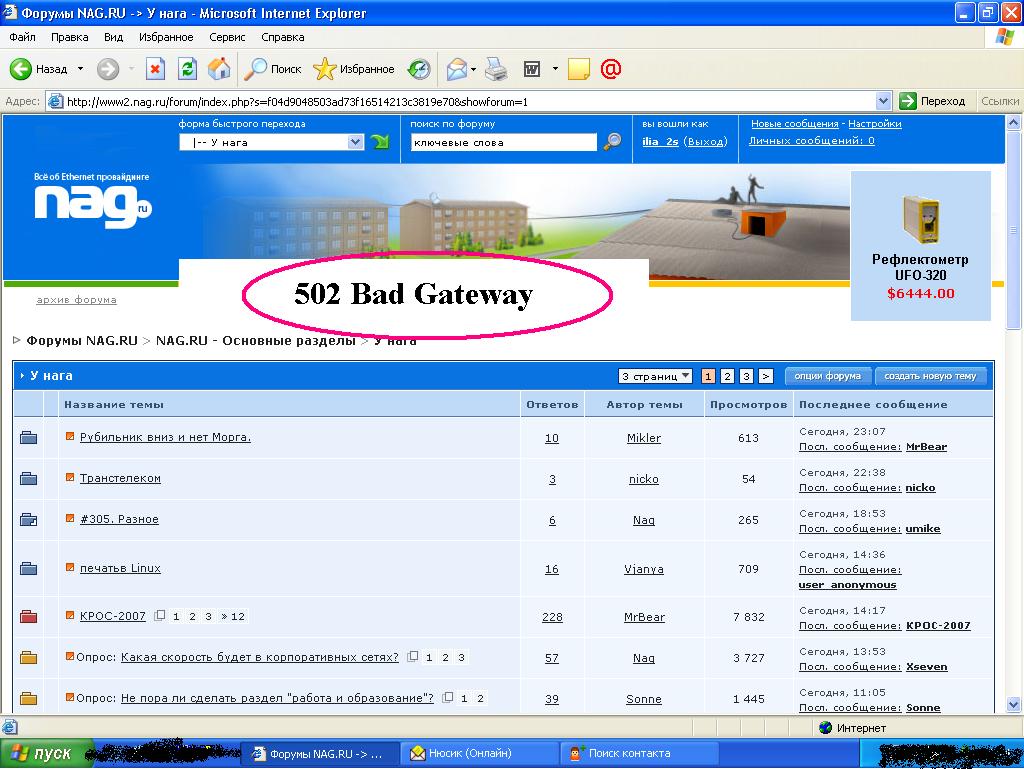Go to forum page 3

pos(746,376)
